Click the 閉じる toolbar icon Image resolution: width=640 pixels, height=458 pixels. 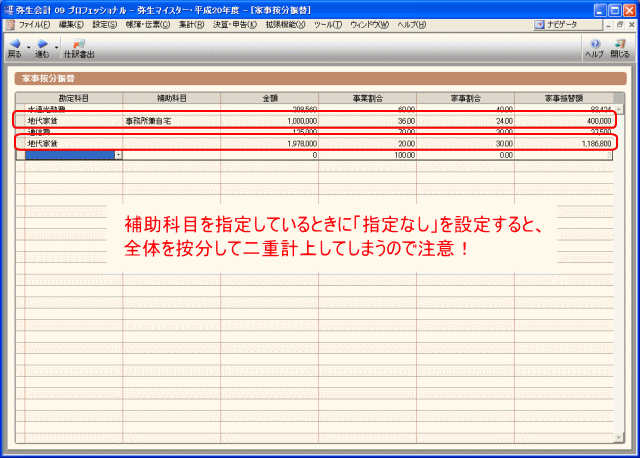pos(620,44)
